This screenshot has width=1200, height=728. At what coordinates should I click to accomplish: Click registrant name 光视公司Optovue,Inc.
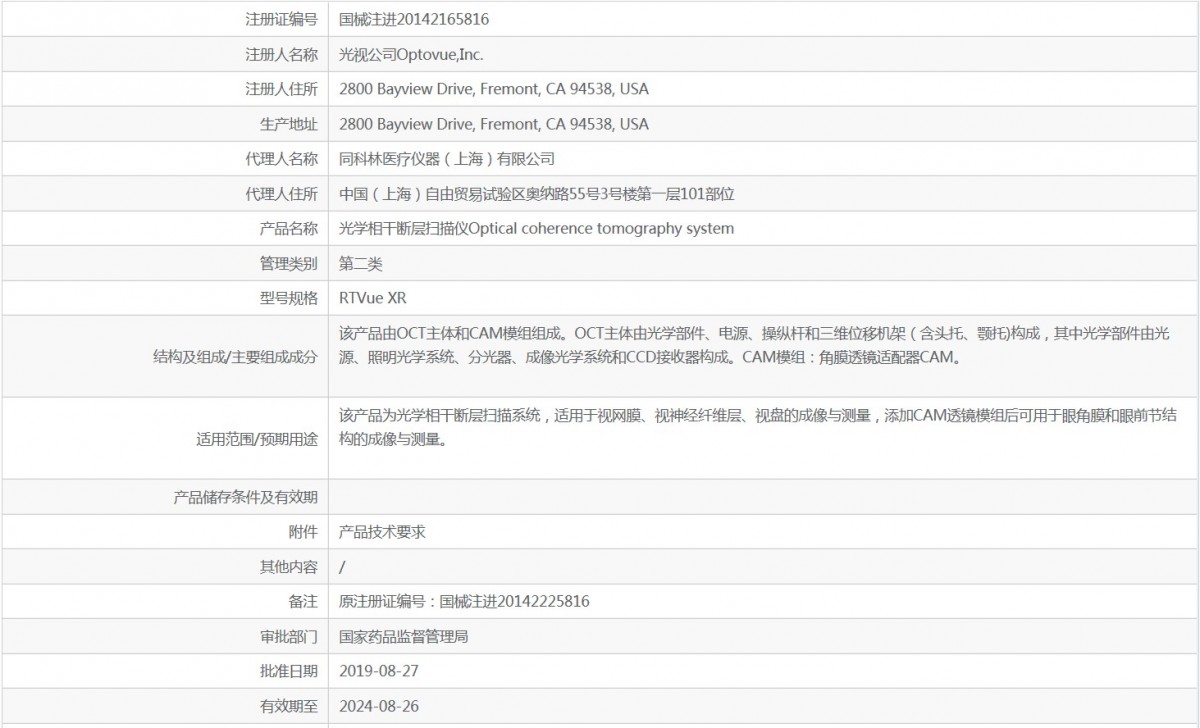point(412,54)
